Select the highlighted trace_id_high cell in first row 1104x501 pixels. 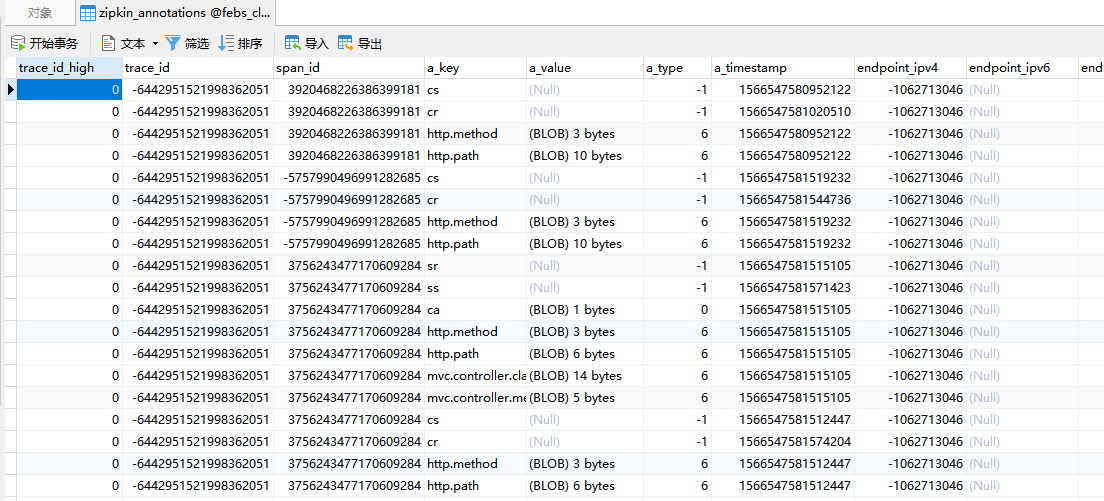point(69,89)
